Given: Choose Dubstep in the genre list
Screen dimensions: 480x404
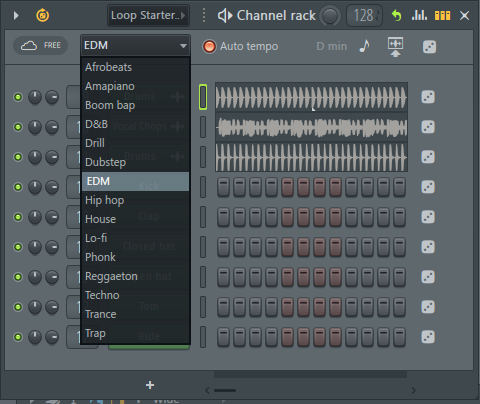Looking at the screenshot, I should click(x=136, y=162).
